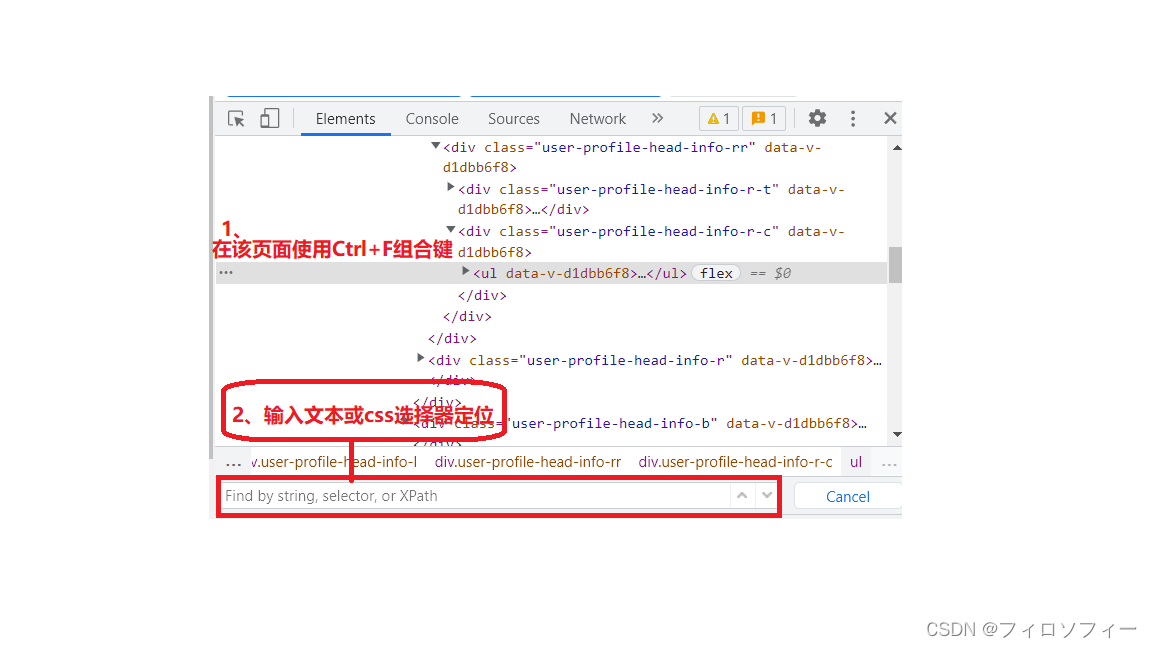Click the closing </div> under ul row

point(482,295)
